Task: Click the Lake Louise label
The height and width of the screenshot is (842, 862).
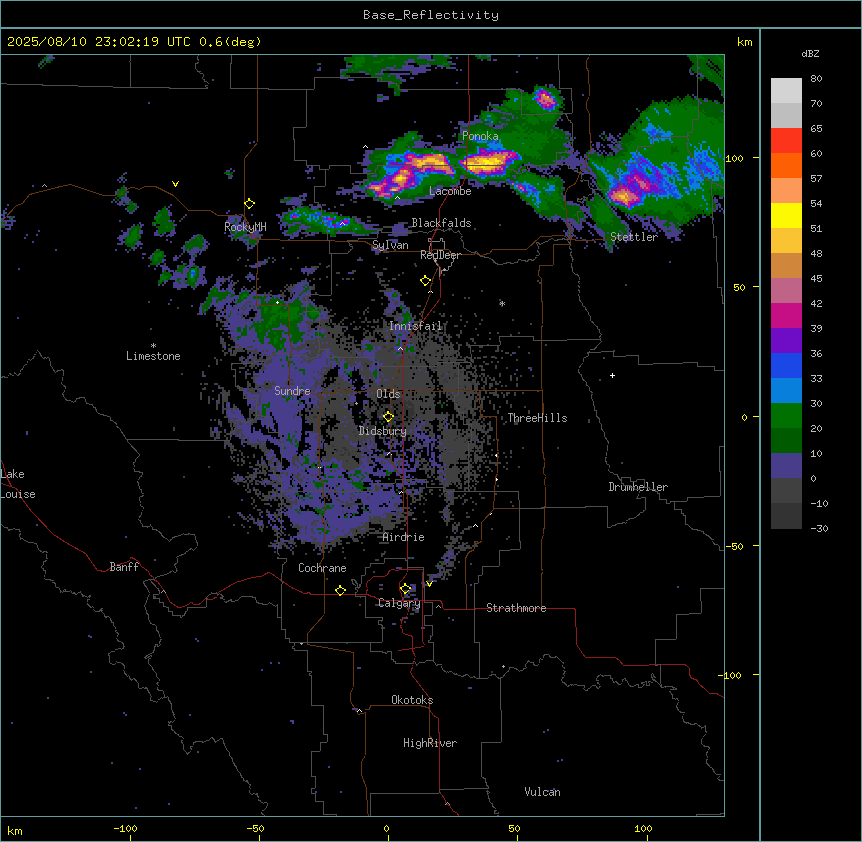Action: tap(18, 484)
